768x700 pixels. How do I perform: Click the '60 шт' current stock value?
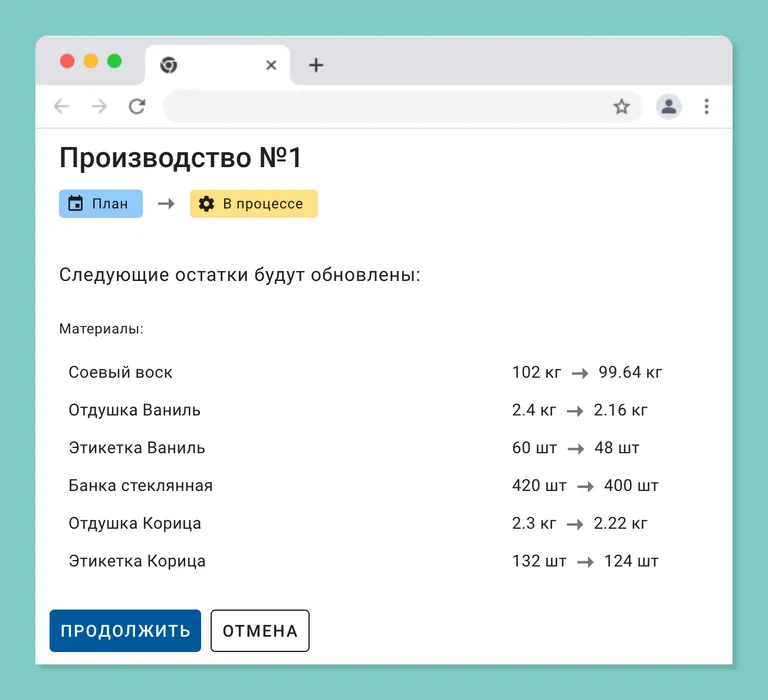tap(534, 448)
